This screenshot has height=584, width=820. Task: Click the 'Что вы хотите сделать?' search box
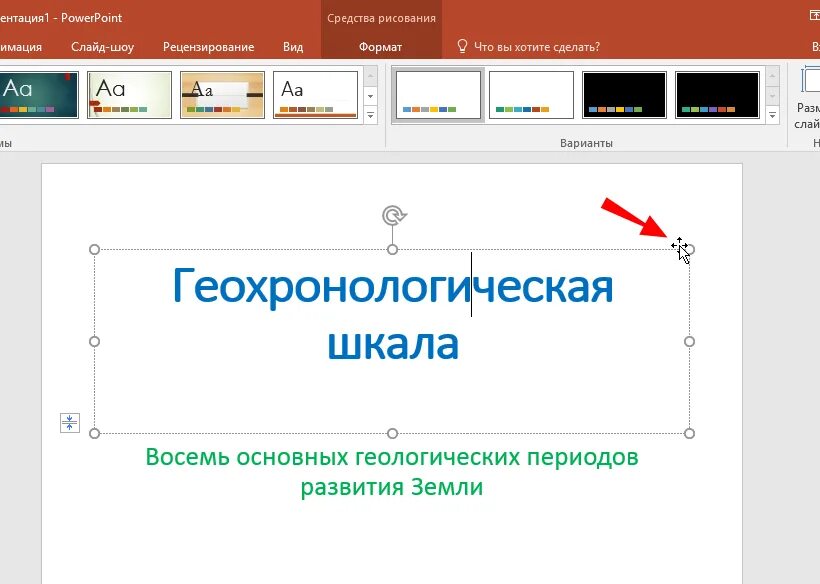(x=537, y=47)
